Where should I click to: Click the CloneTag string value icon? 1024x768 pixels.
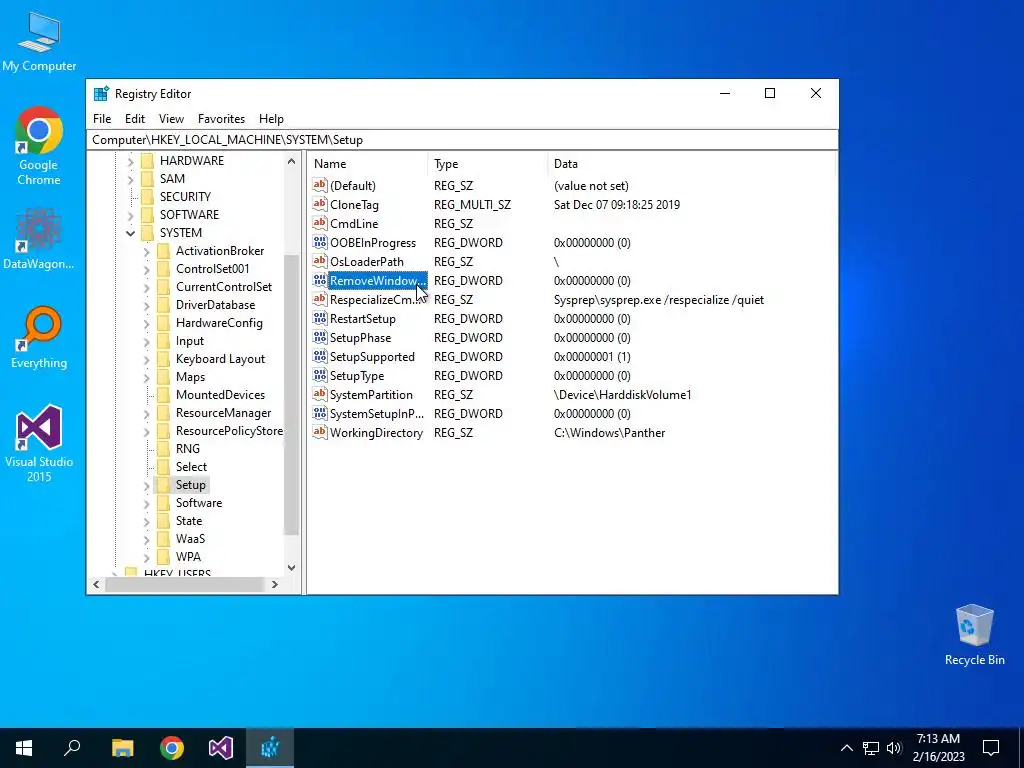319,204
